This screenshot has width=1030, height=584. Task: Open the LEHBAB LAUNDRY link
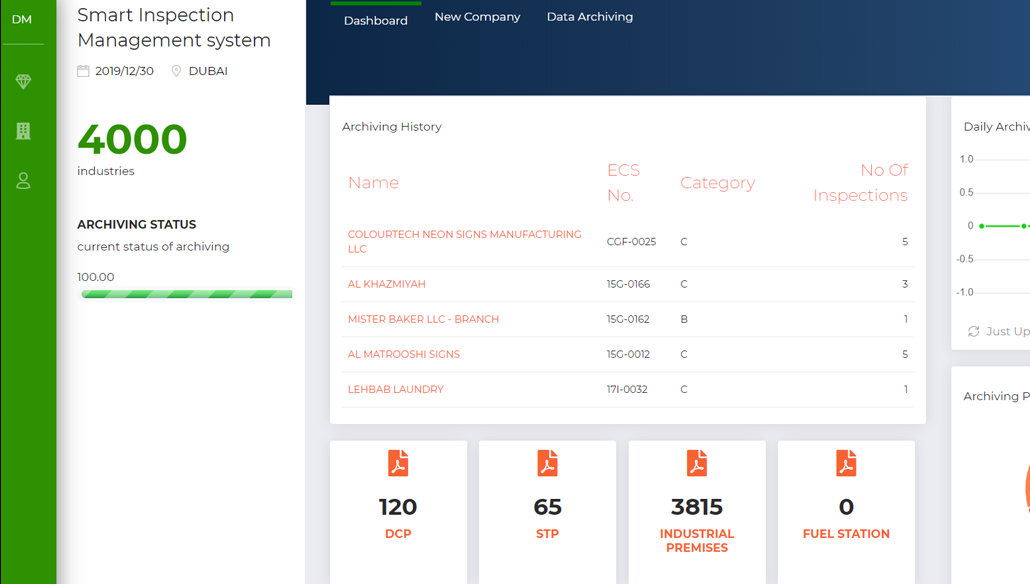pyautogui.click(x=395, y=389)
